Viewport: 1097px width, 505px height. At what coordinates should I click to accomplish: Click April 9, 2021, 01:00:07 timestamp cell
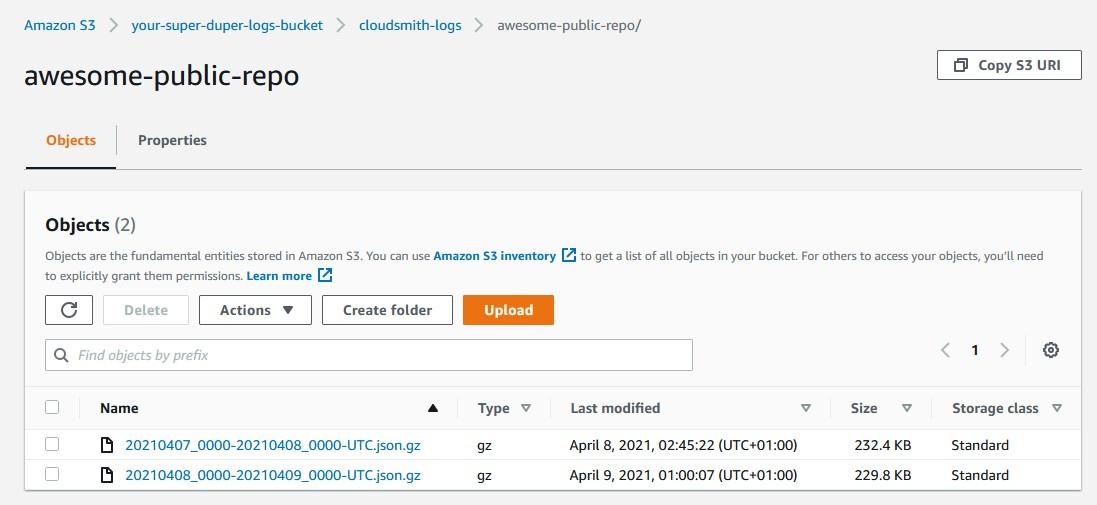point(684,475)
